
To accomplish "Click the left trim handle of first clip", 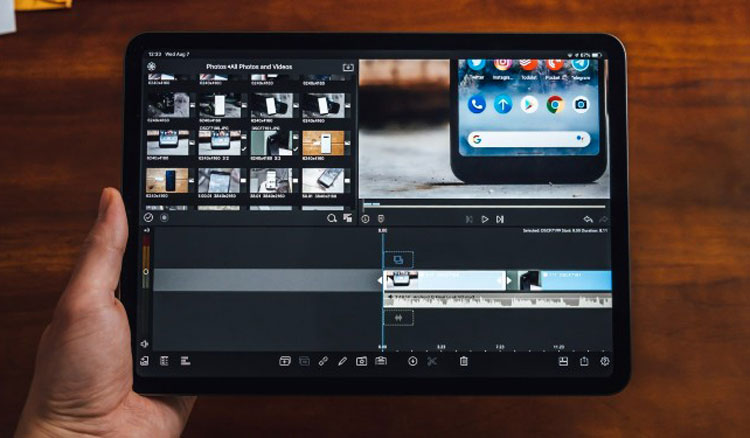I will (x=380, y=281).
